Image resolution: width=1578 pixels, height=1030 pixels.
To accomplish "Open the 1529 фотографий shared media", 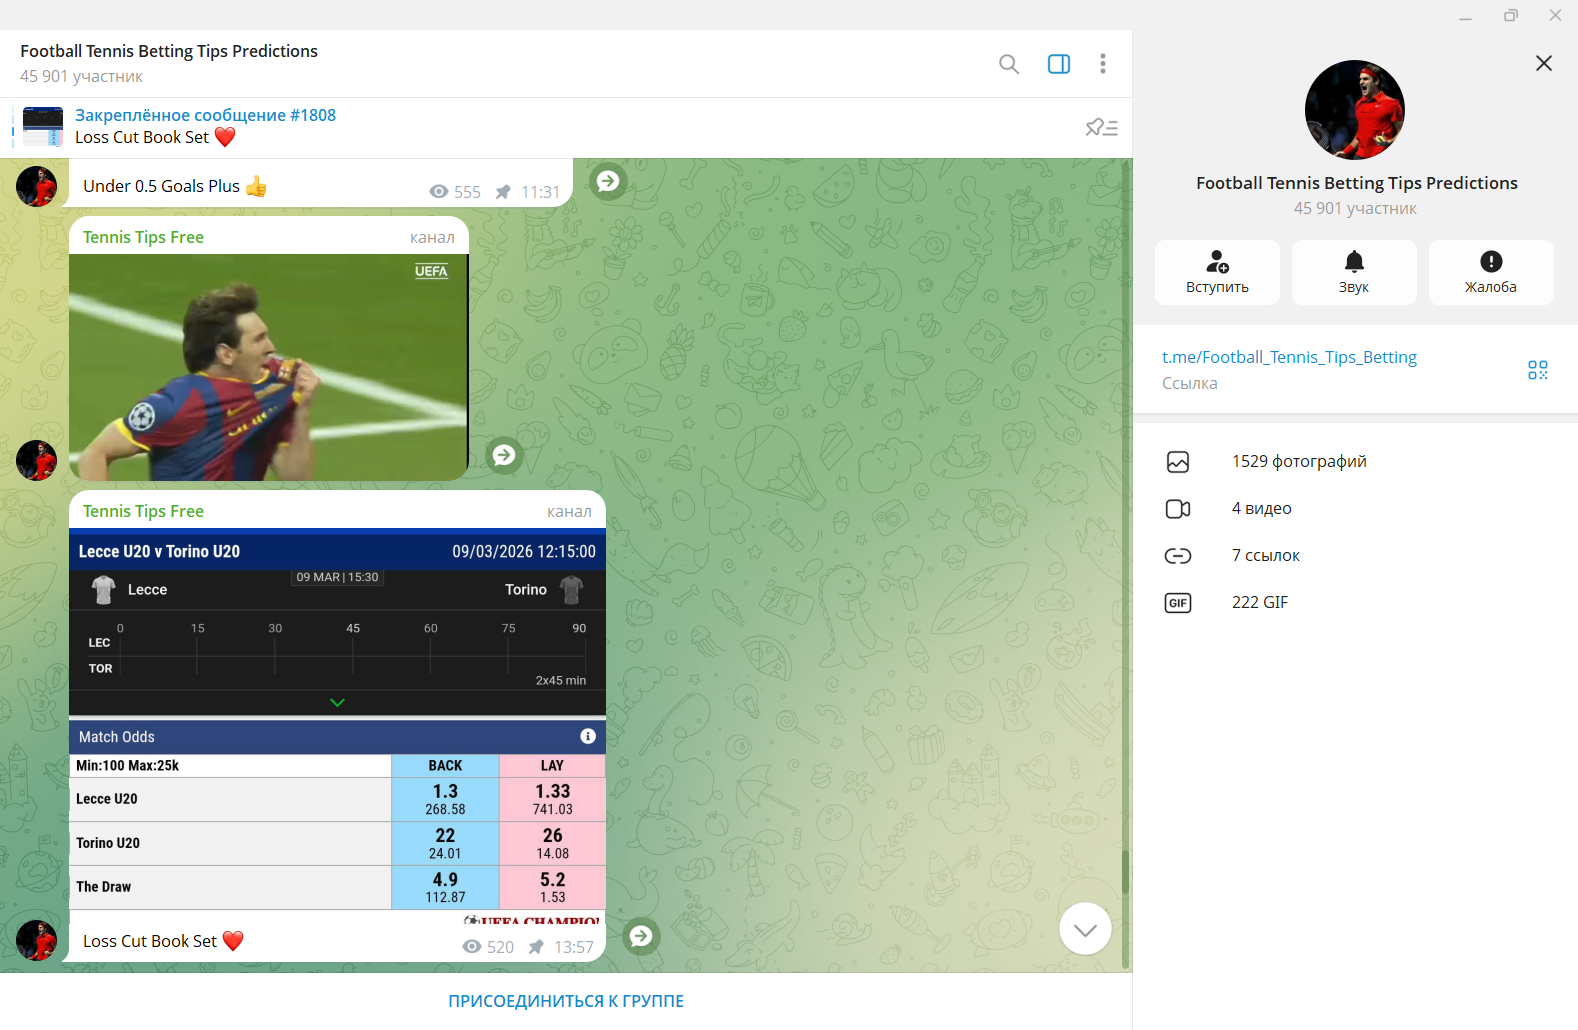I will (1298, 461).
